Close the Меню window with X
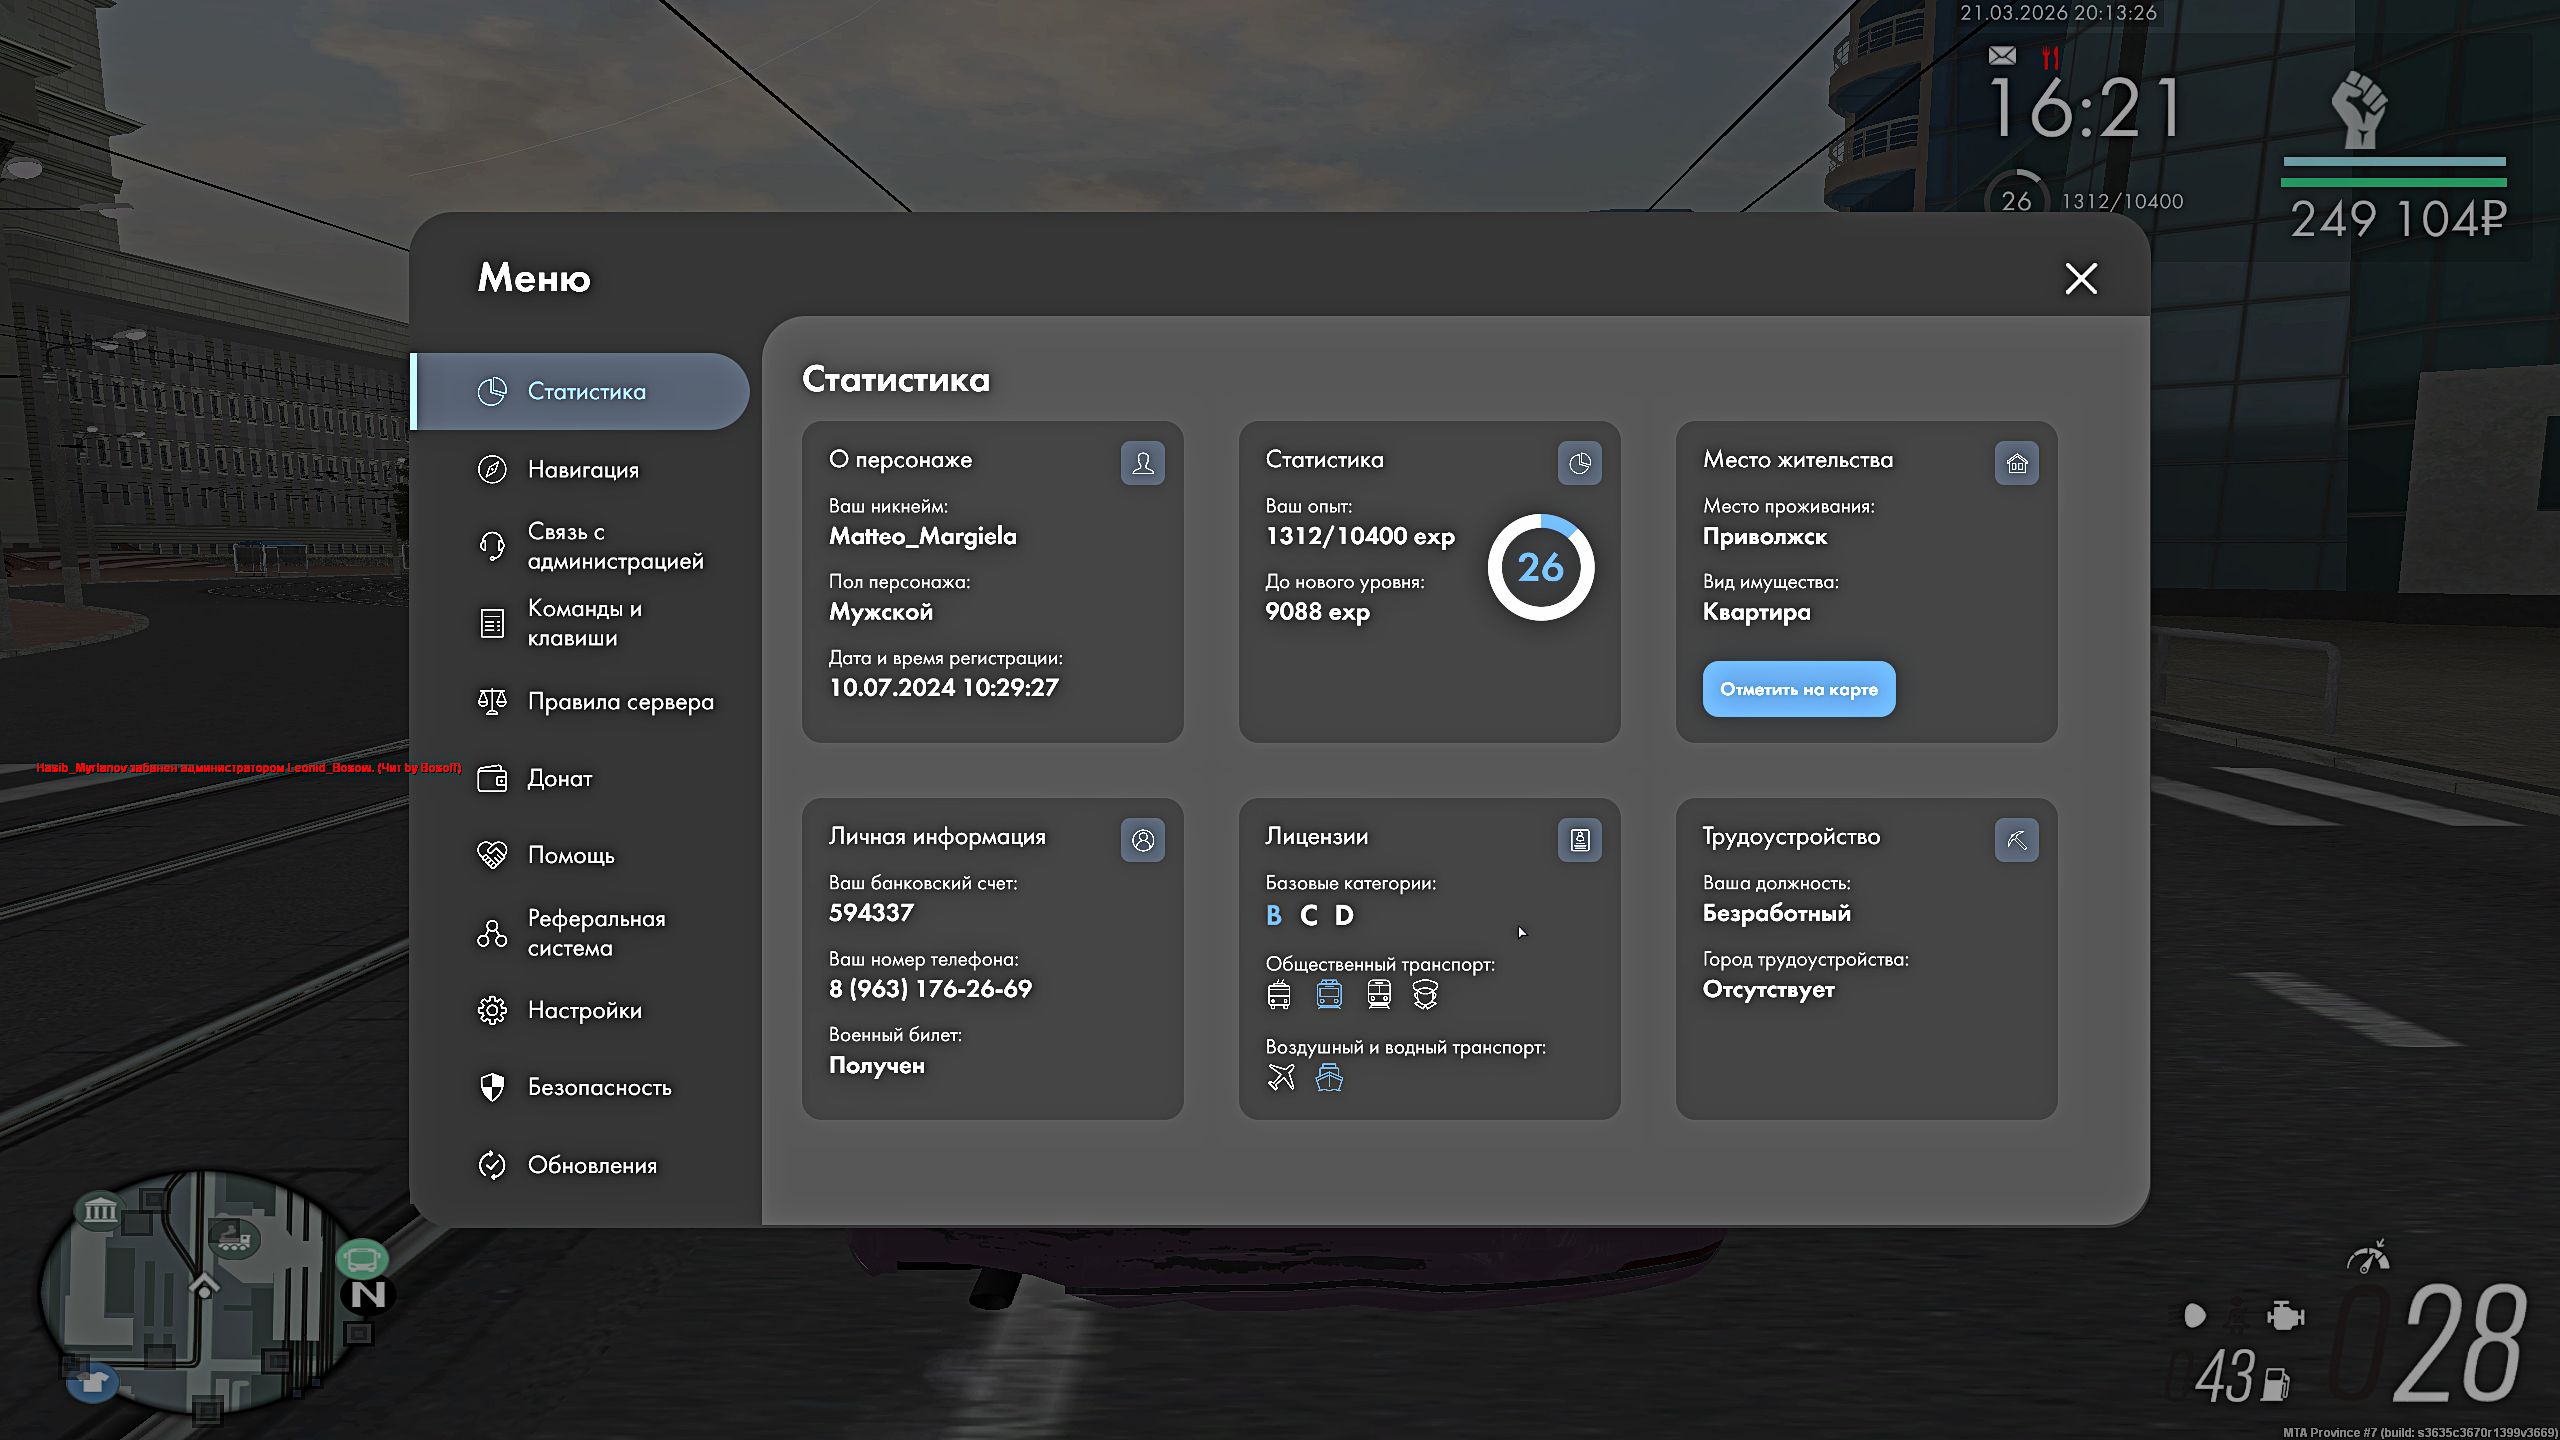 tap(2081, 278)
